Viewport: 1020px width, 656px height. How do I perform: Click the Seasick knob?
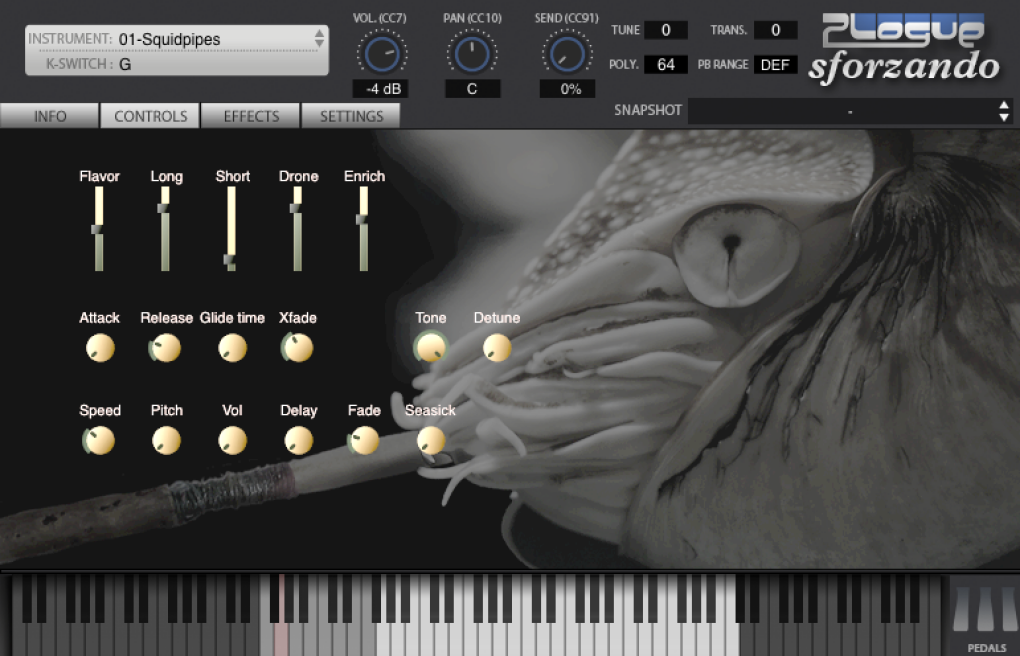click(431, 441)
